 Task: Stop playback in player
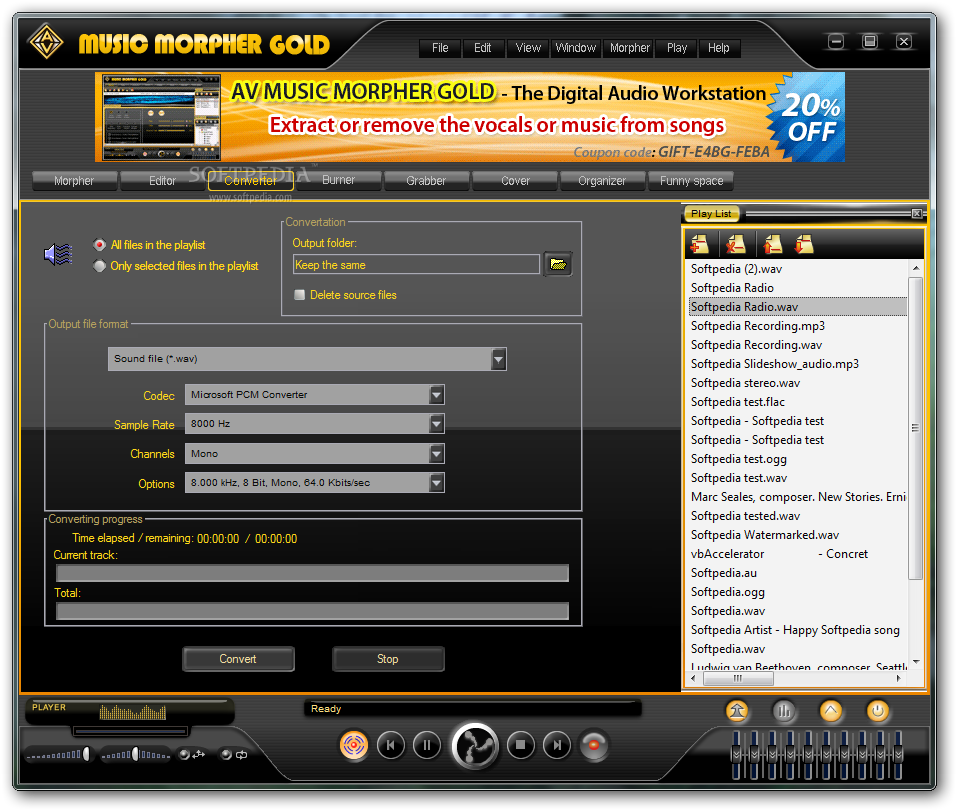click(521, 745)
